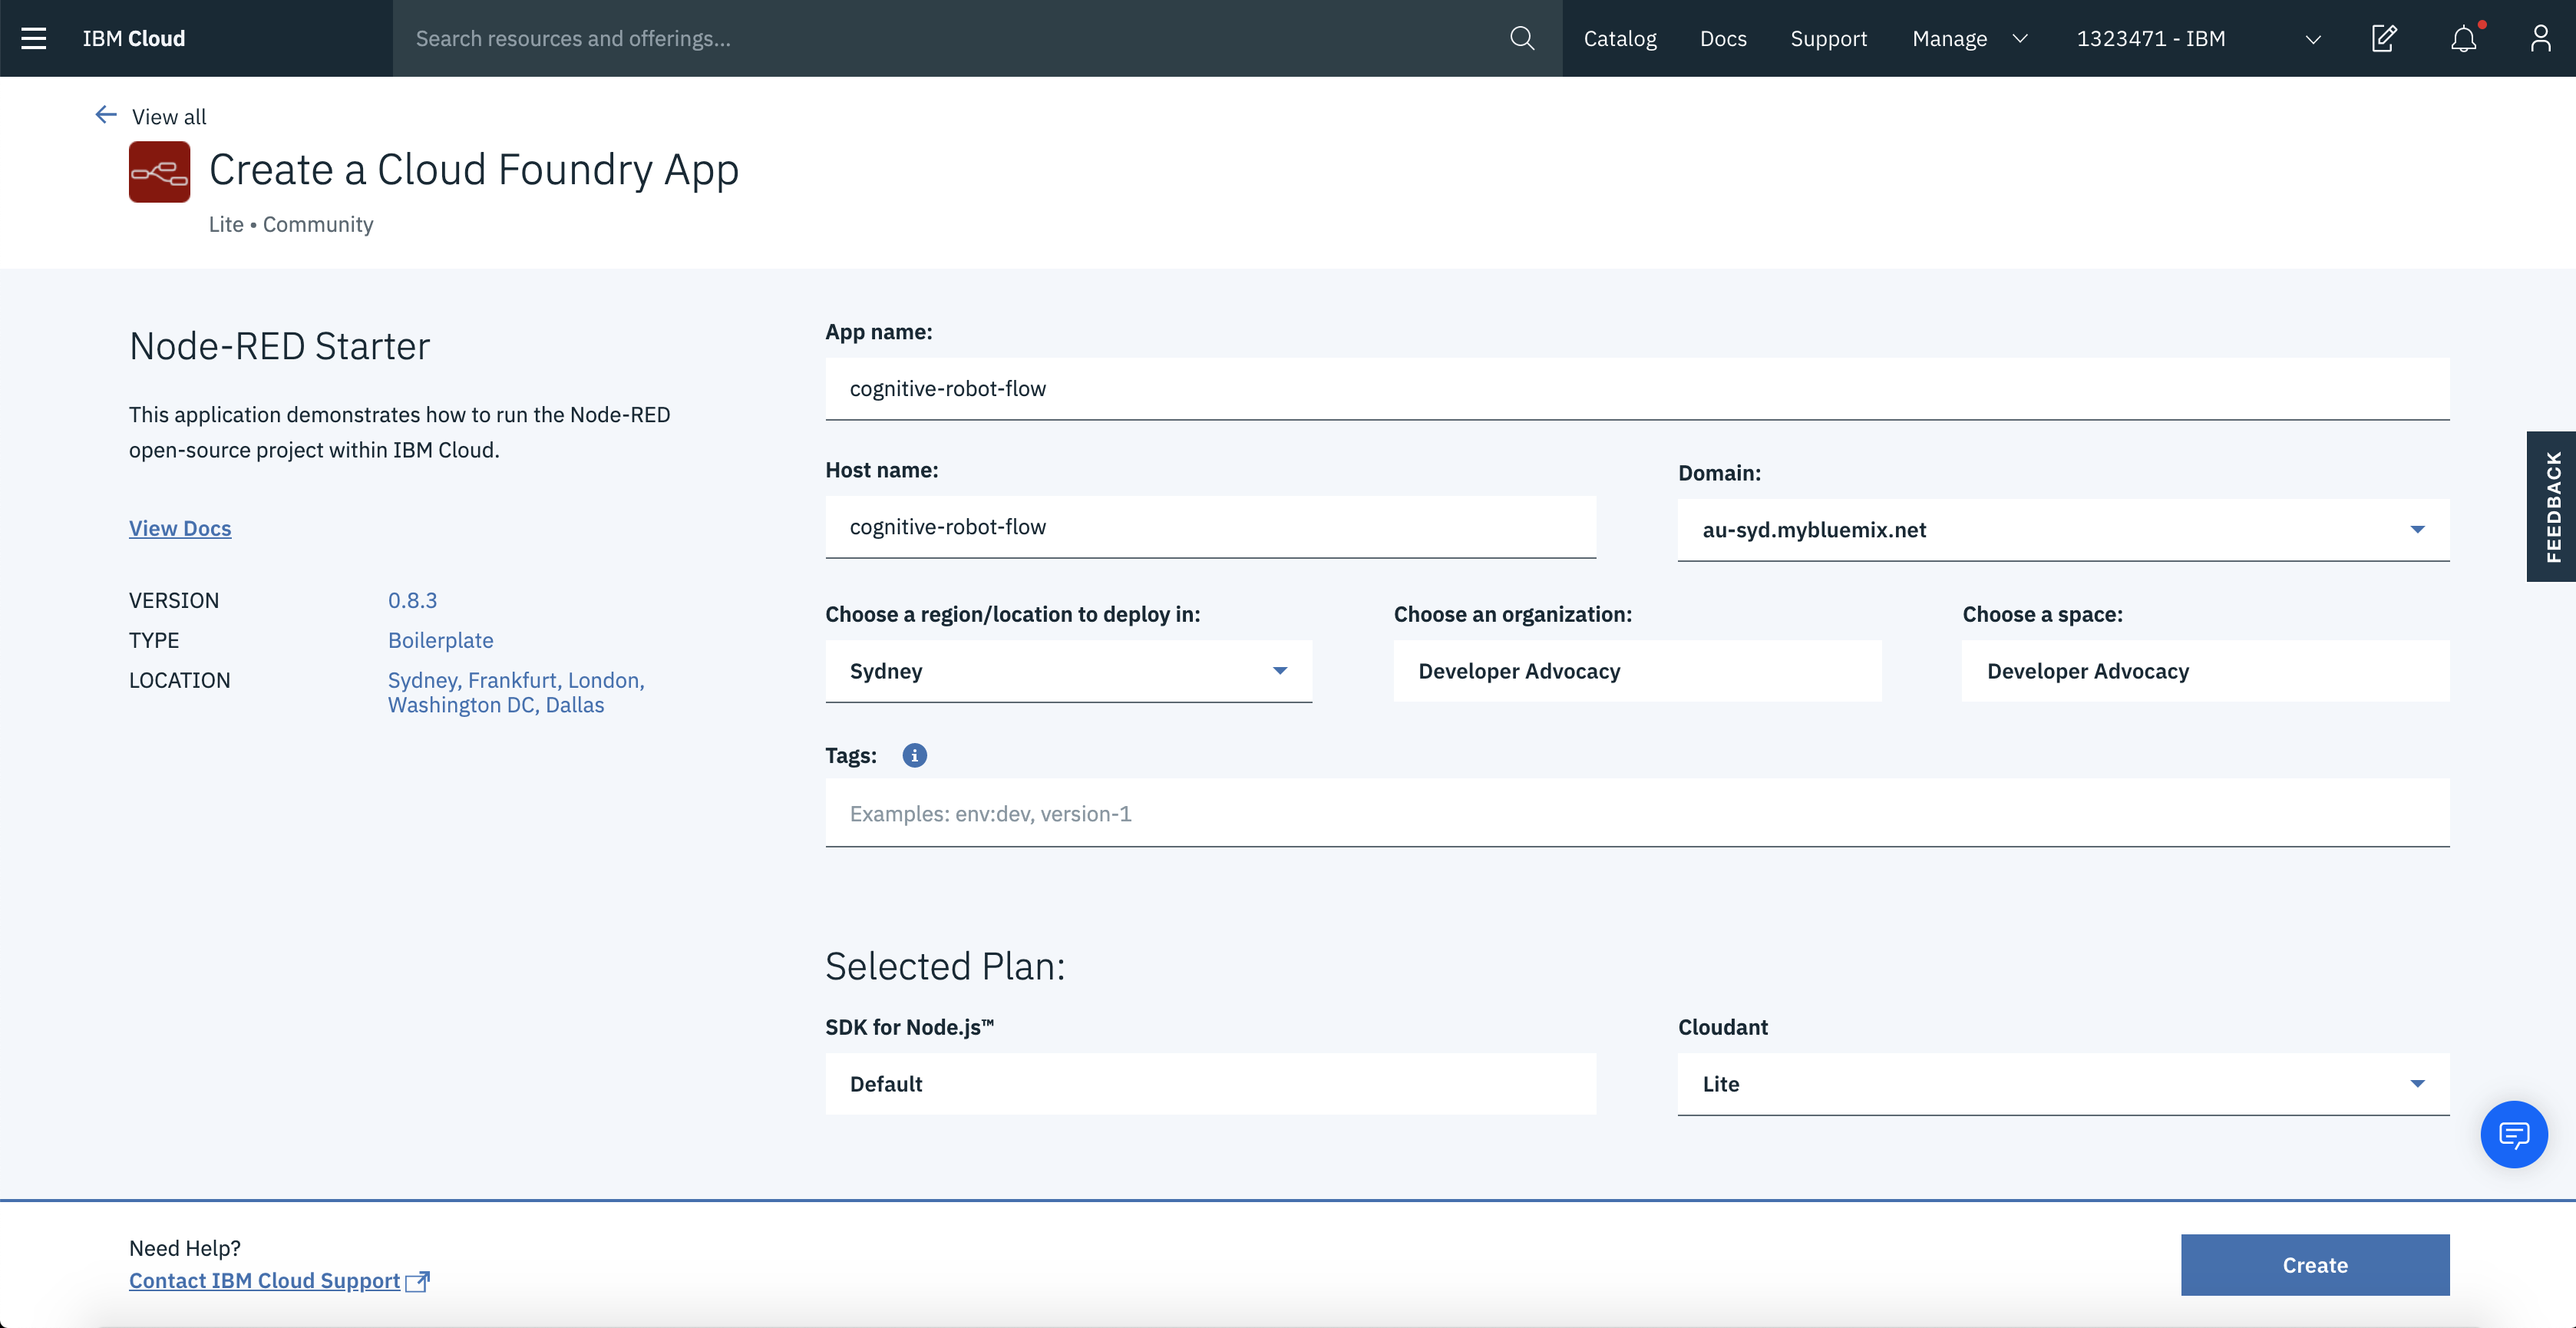Image resolution: width=2576 pixels, height=1328 pixels.
Task: Open the notifications bell
Action: (2464, 38)
